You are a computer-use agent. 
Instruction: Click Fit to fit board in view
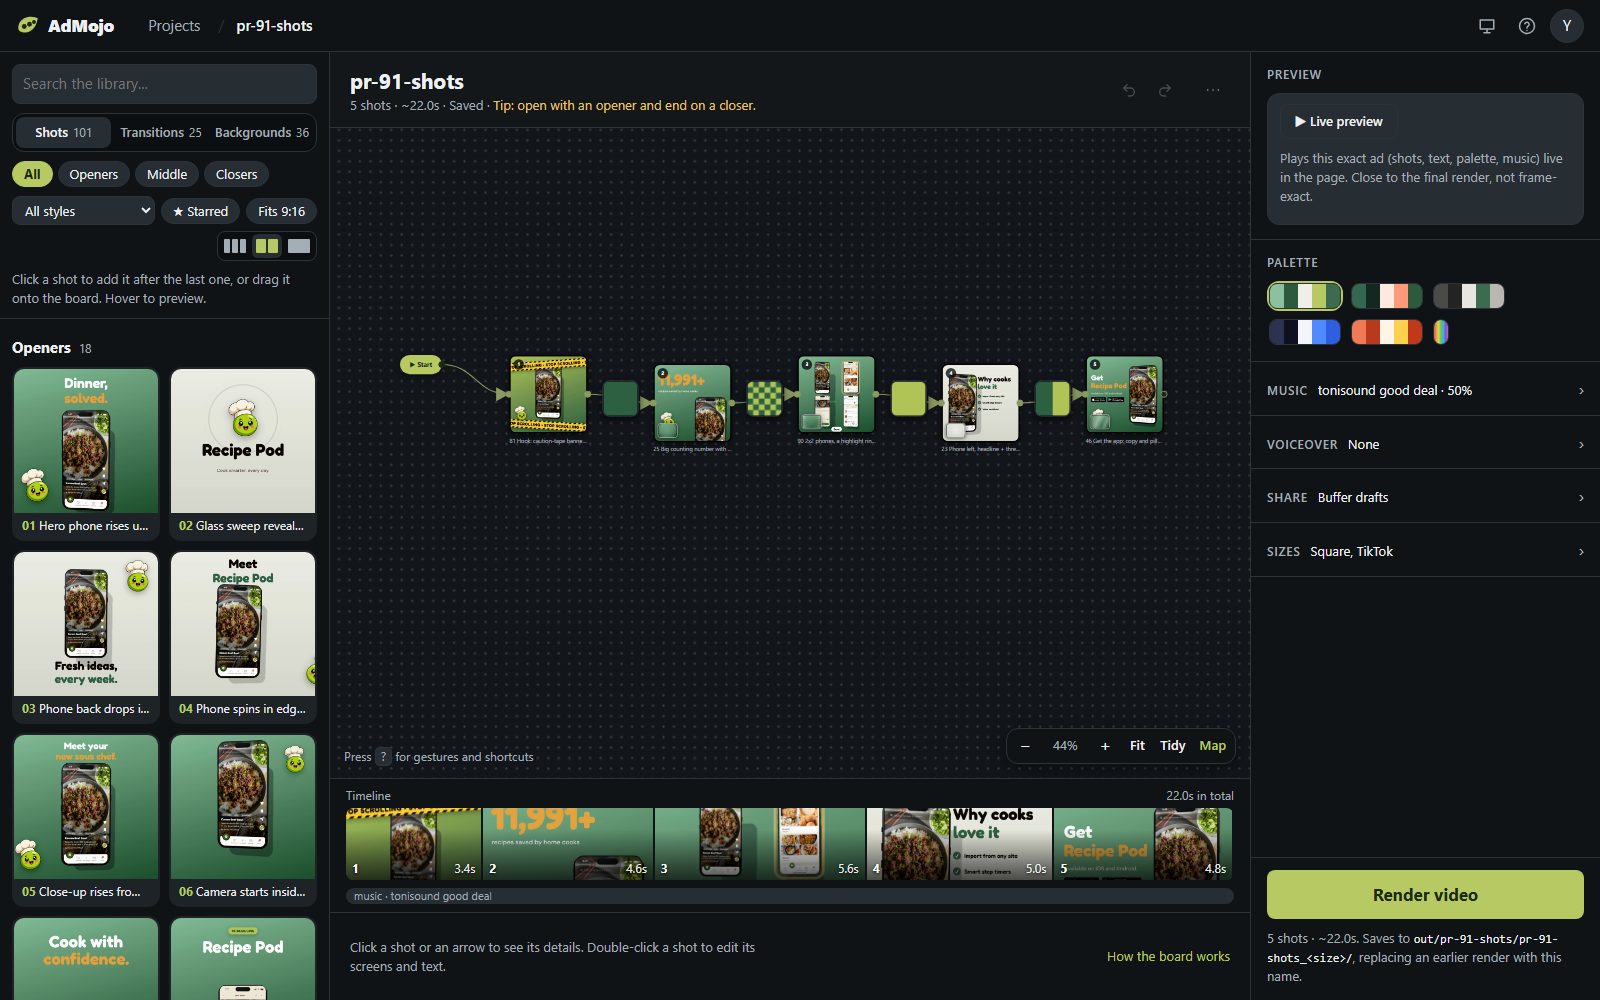pos(1137,746)
